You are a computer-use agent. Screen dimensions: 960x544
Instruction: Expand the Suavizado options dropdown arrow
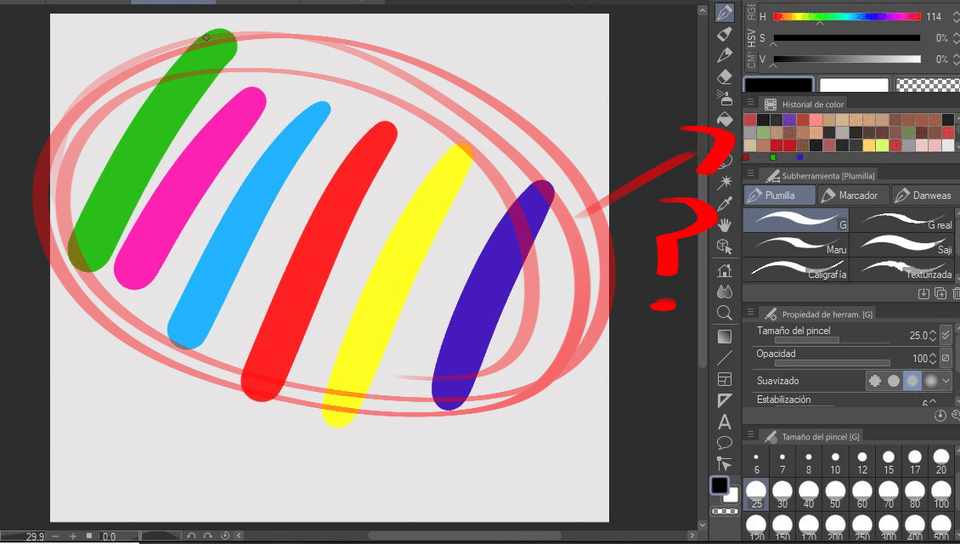pyautogui.click(x=947, y=381)
